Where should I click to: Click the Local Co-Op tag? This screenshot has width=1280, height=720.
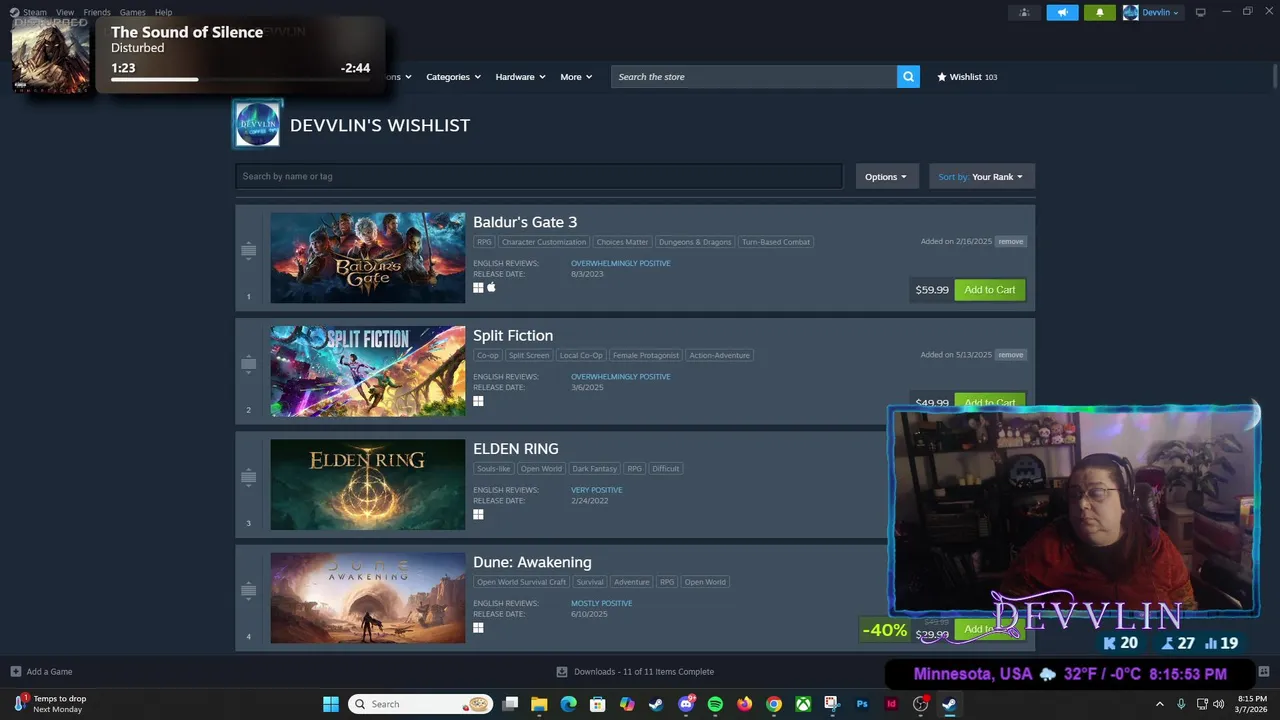coord(581,355)
